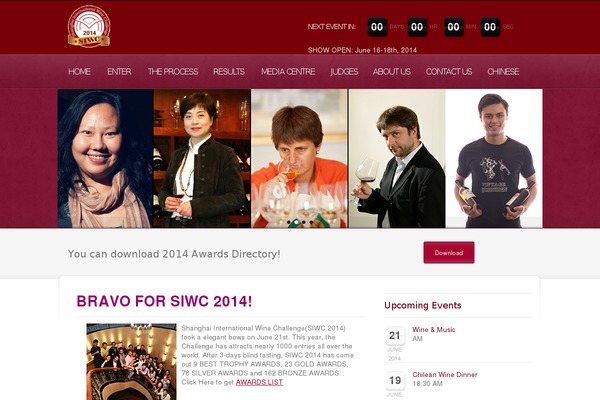This screenshot has width=600, height=400.
Task: Open the ABOUT US page
Action: [x=391, y=72]
